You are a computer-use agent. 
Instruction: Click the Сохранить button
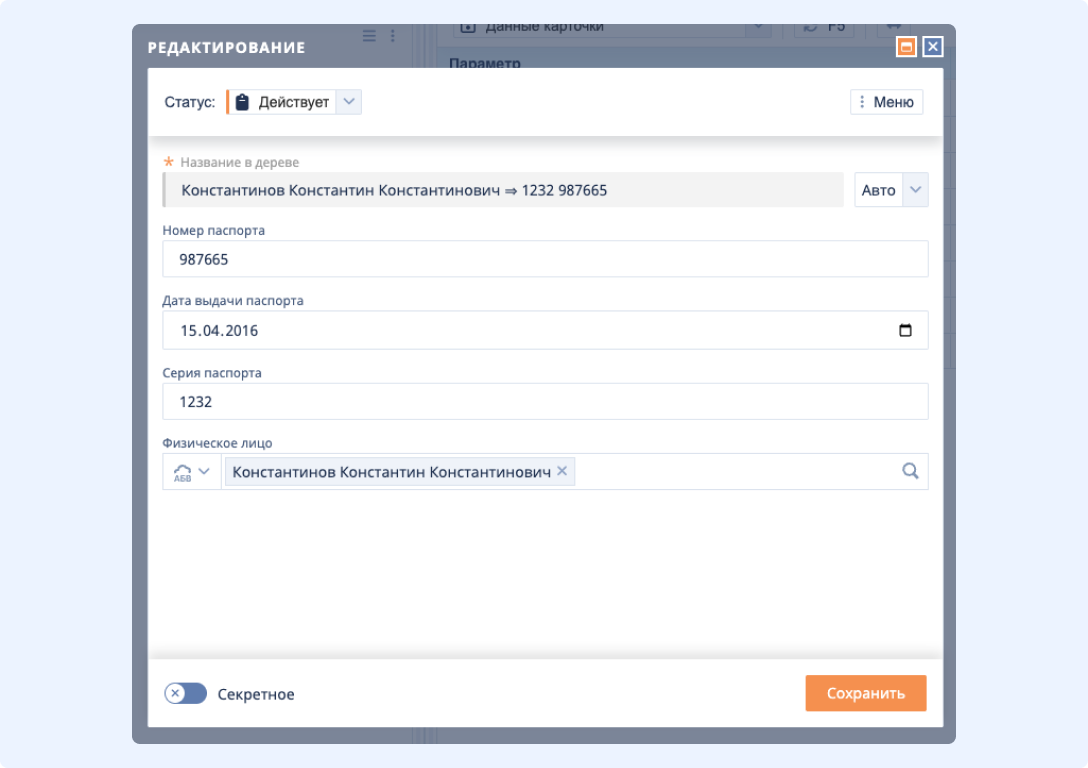866,693
